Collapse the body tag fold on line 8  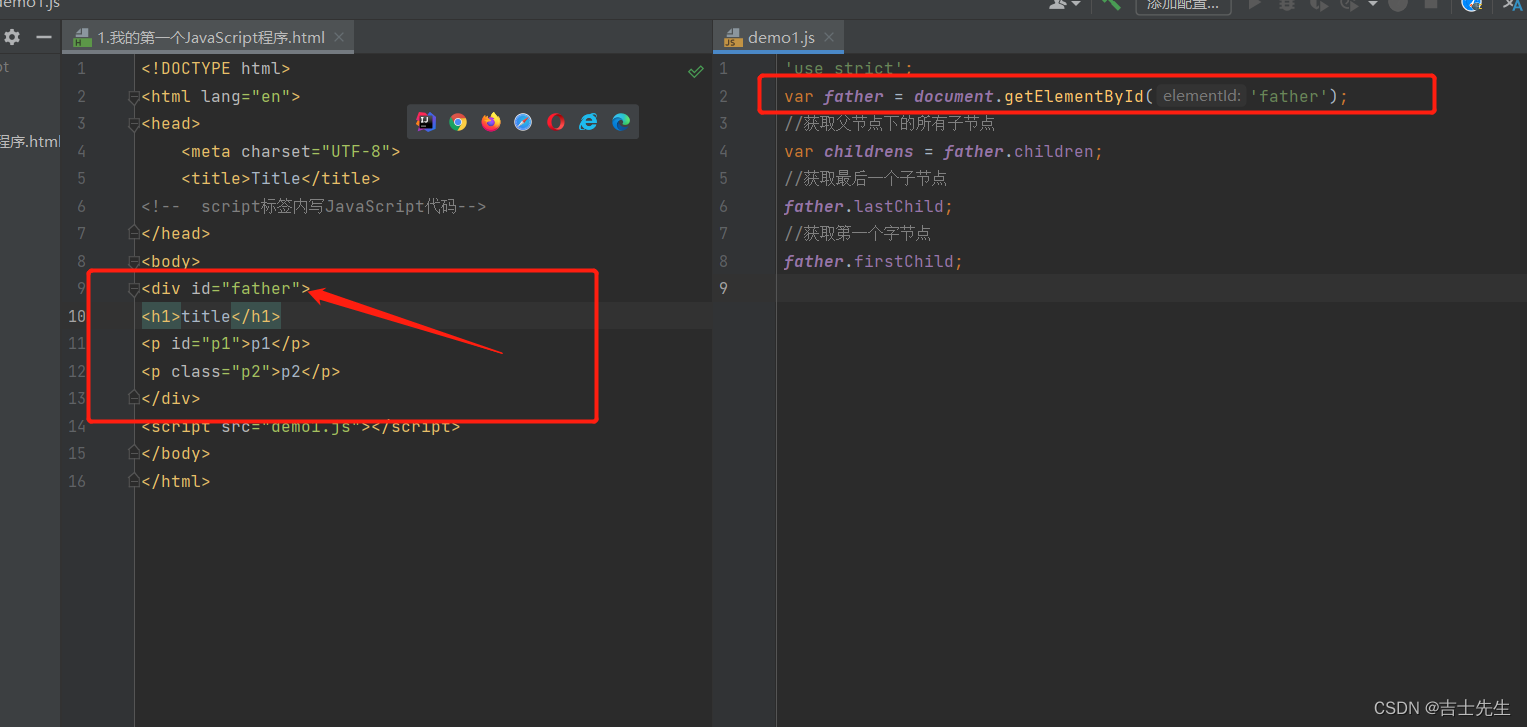tap(133, 261)
